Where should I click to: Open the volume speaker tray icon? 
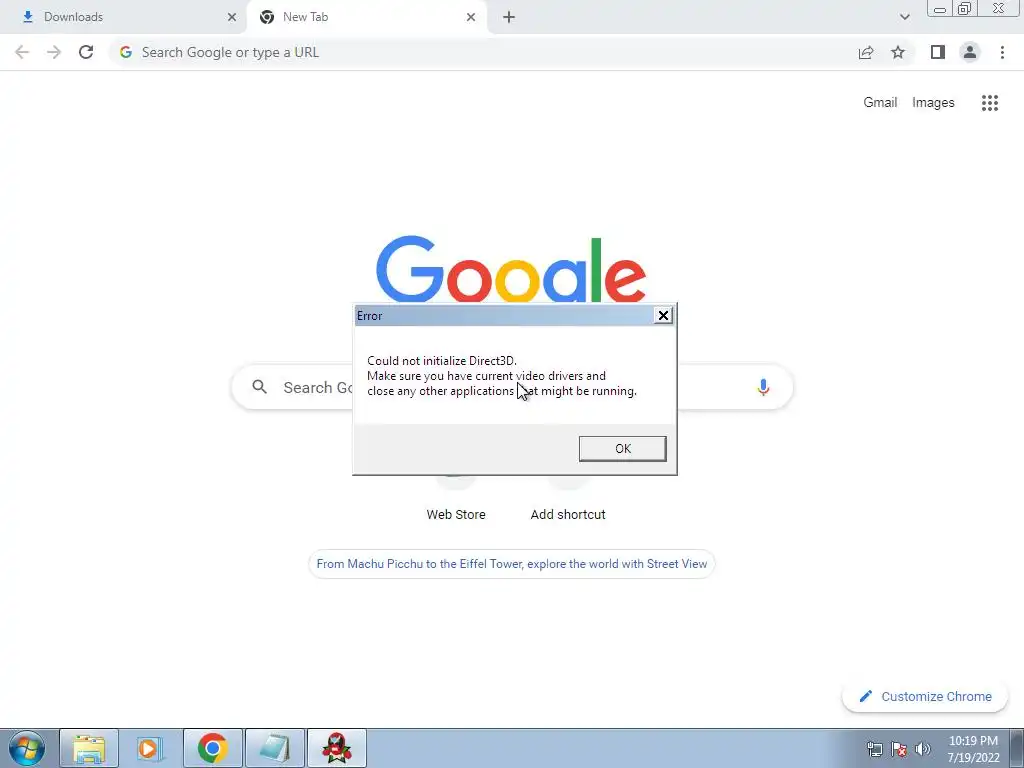[922, 749]
